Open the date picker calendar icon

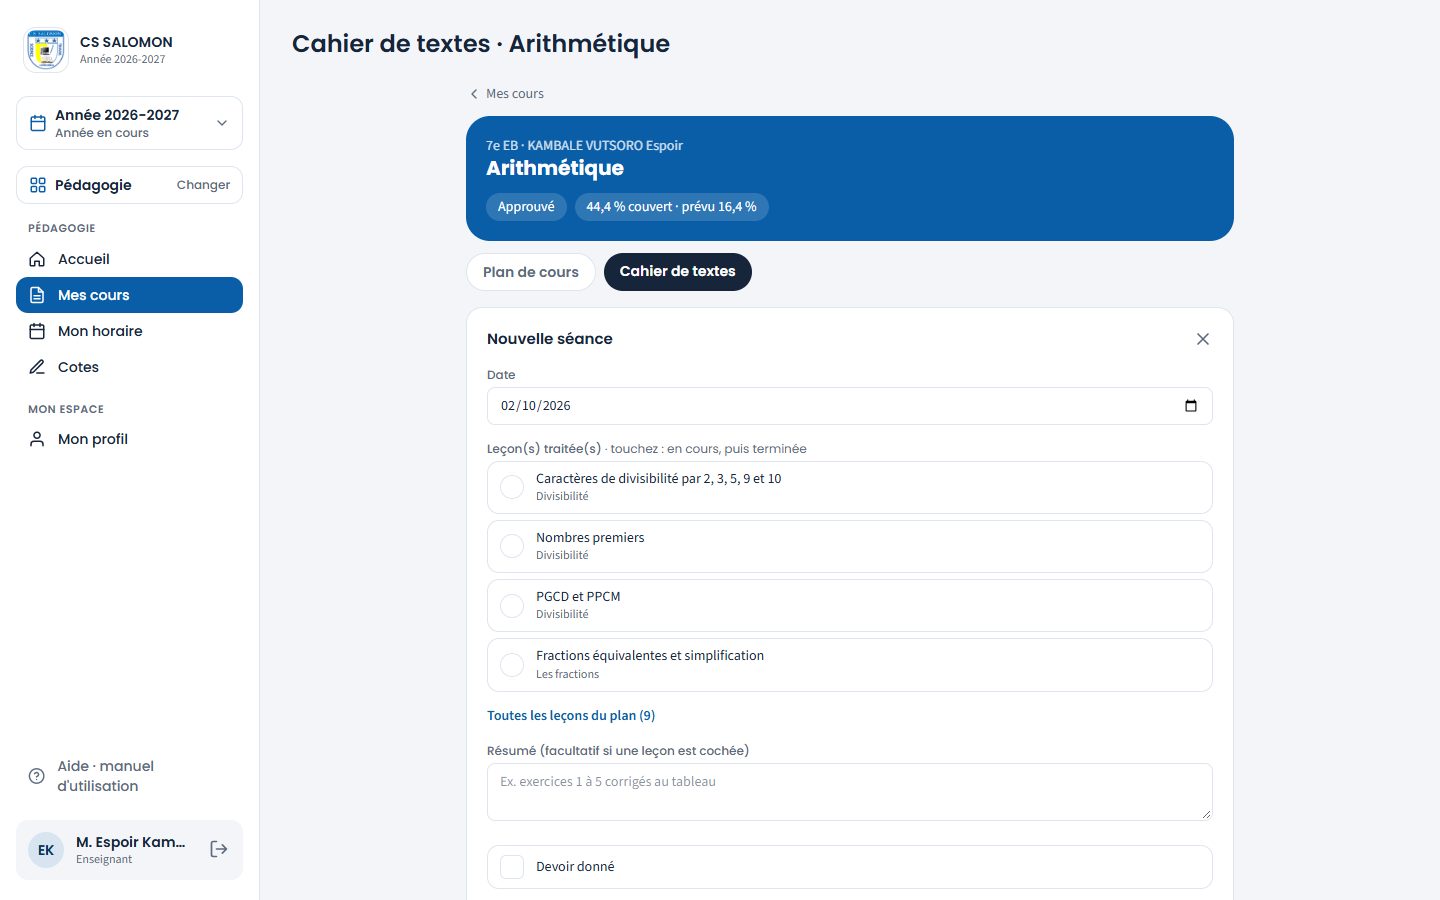point(1191,406)
